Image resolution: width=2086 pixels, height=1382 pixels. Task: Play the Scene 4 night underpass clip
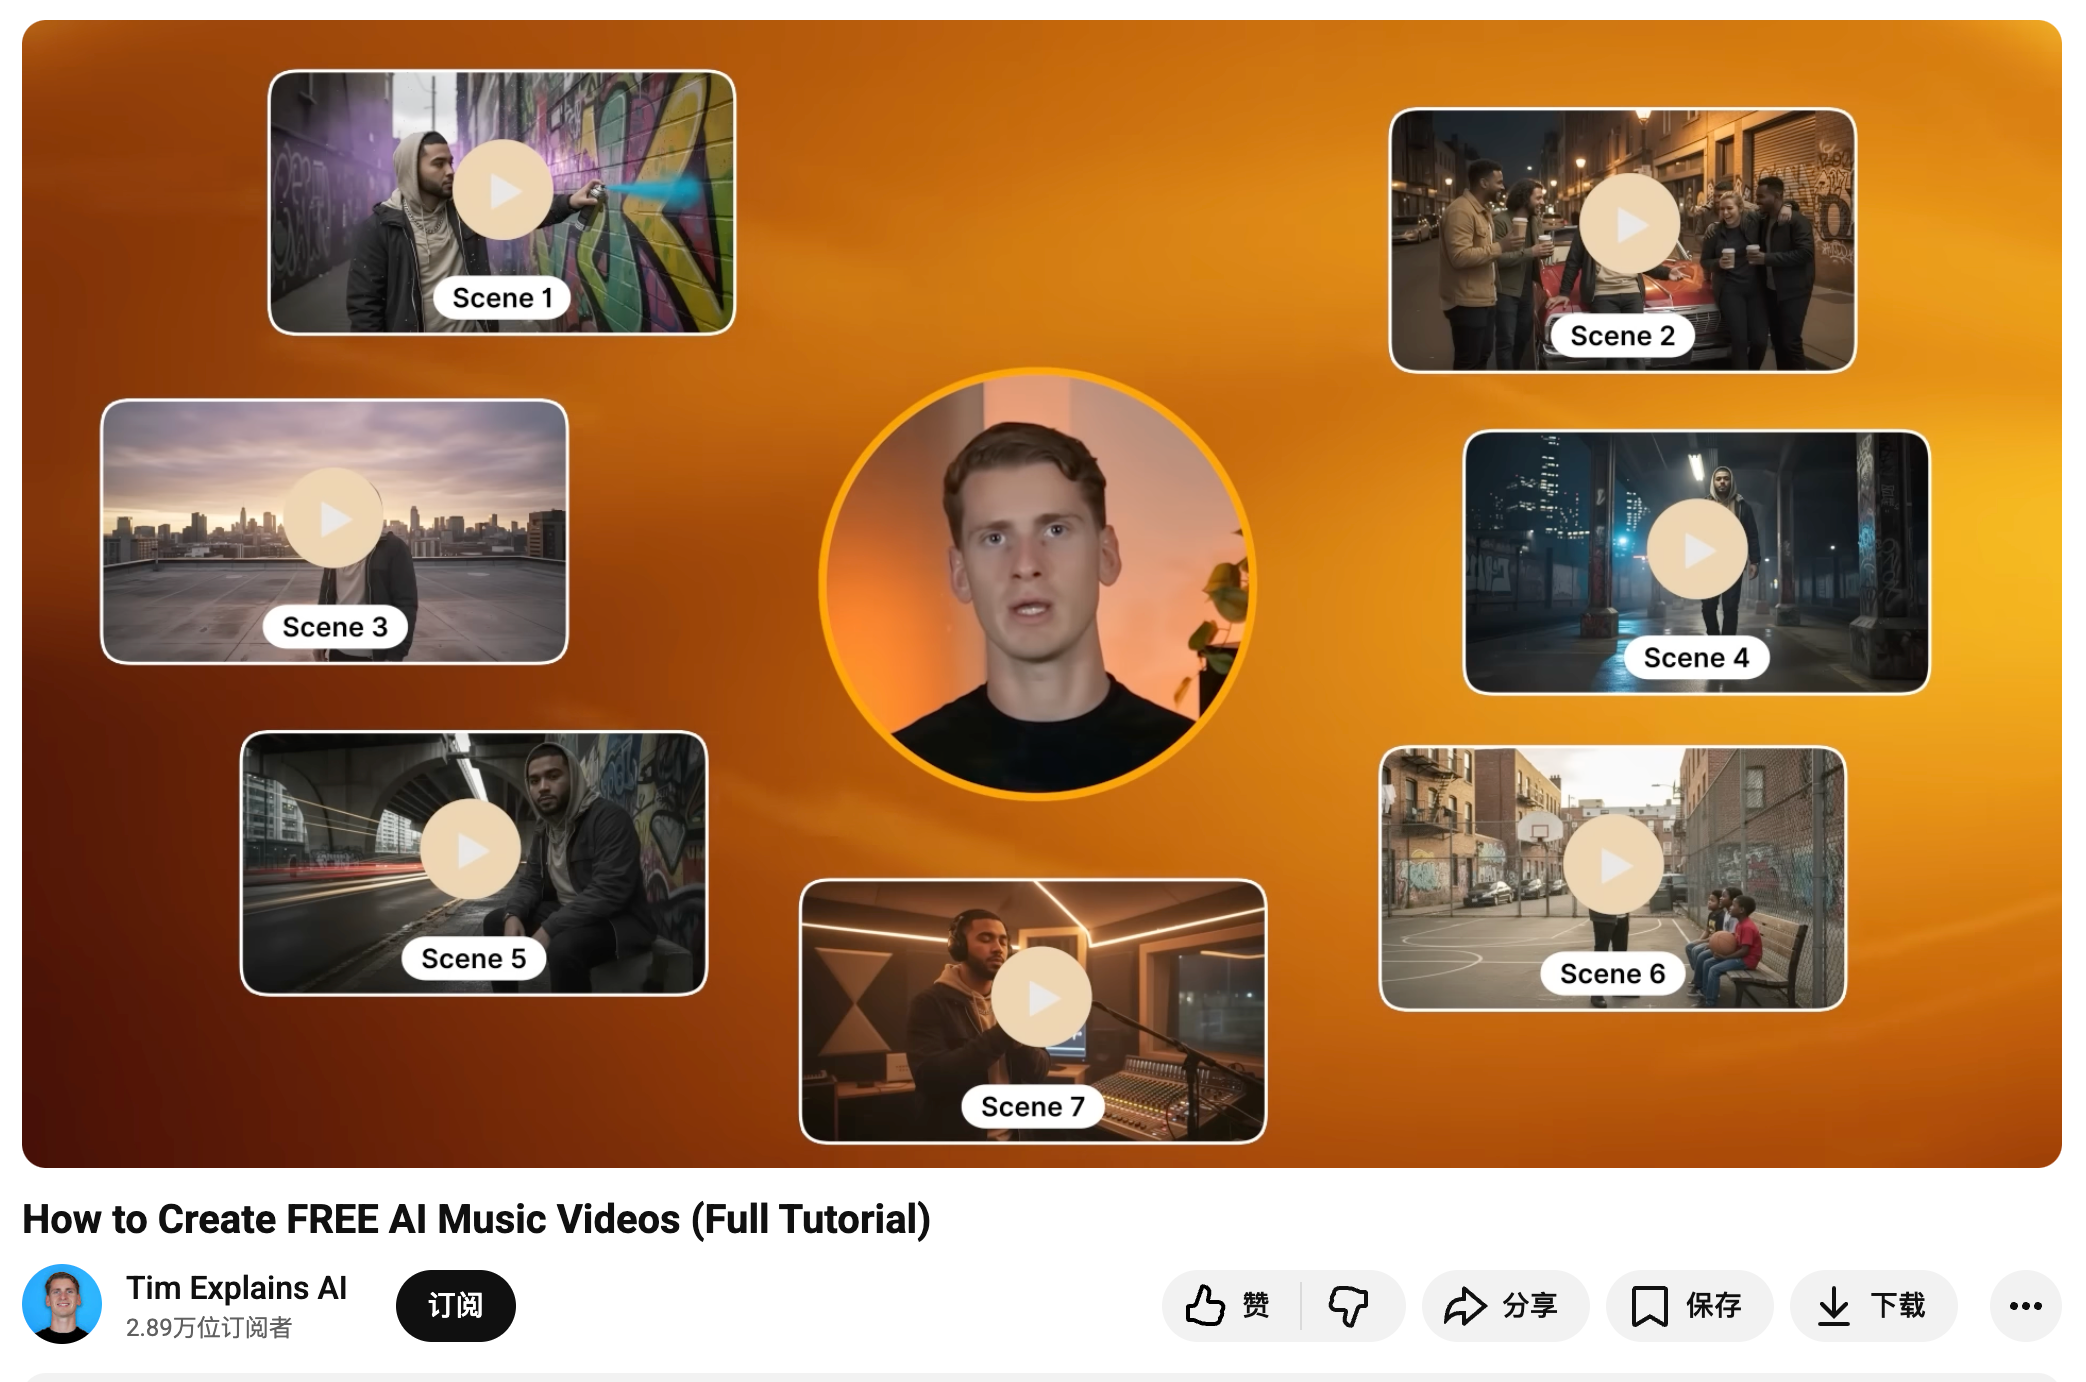1697,549
